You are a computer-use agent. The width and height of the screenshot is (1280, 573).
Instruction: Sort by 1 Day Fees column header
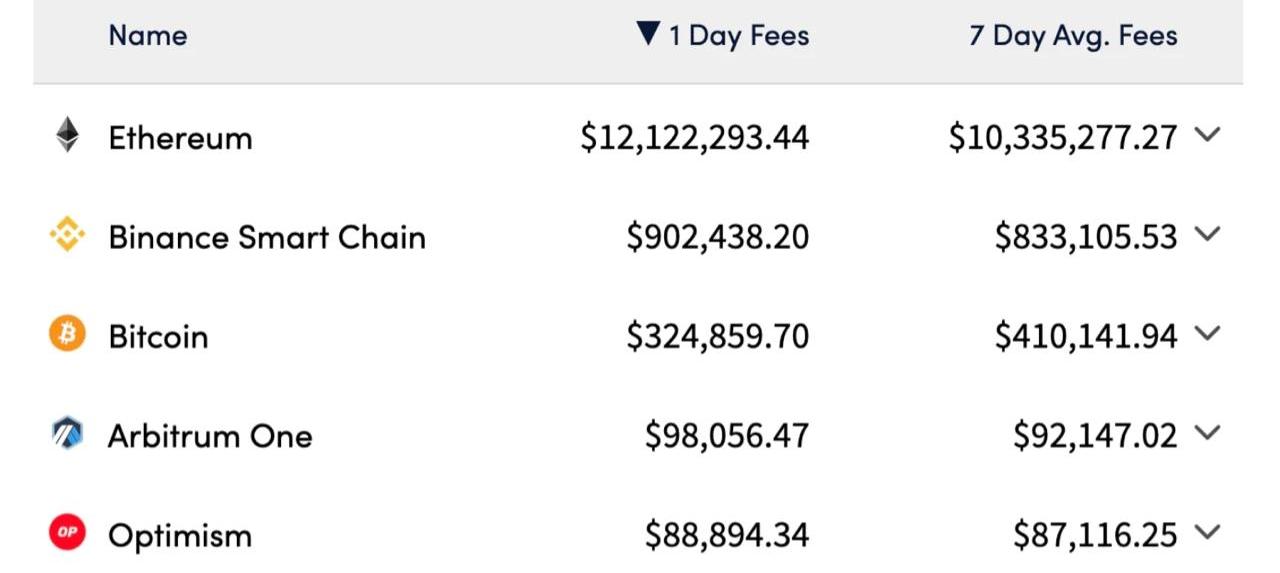click(x=739, y=36)
